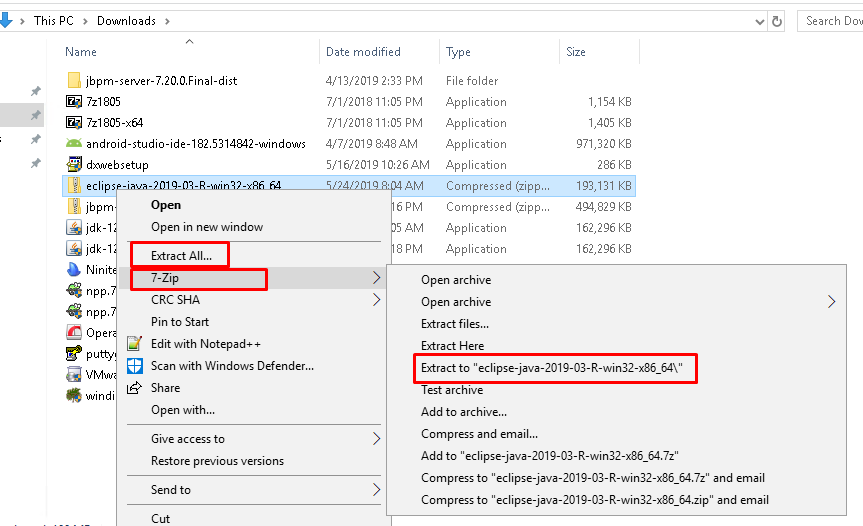Viewport: 863px width, 526px height.
Task: Click the Ninite file icon
Action: [74, 270]
